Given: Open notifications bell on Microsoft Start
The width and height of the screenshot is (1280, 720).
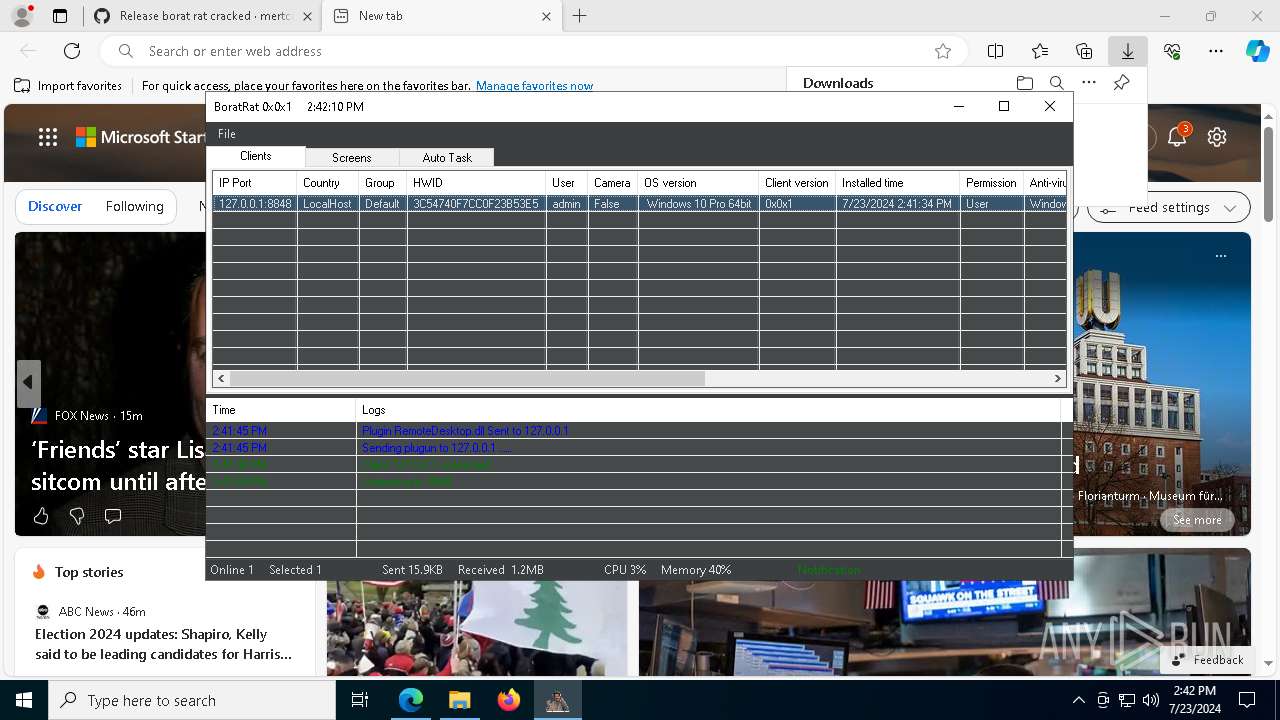Looking at the screenshot, I should click(x=1177, y=137).
